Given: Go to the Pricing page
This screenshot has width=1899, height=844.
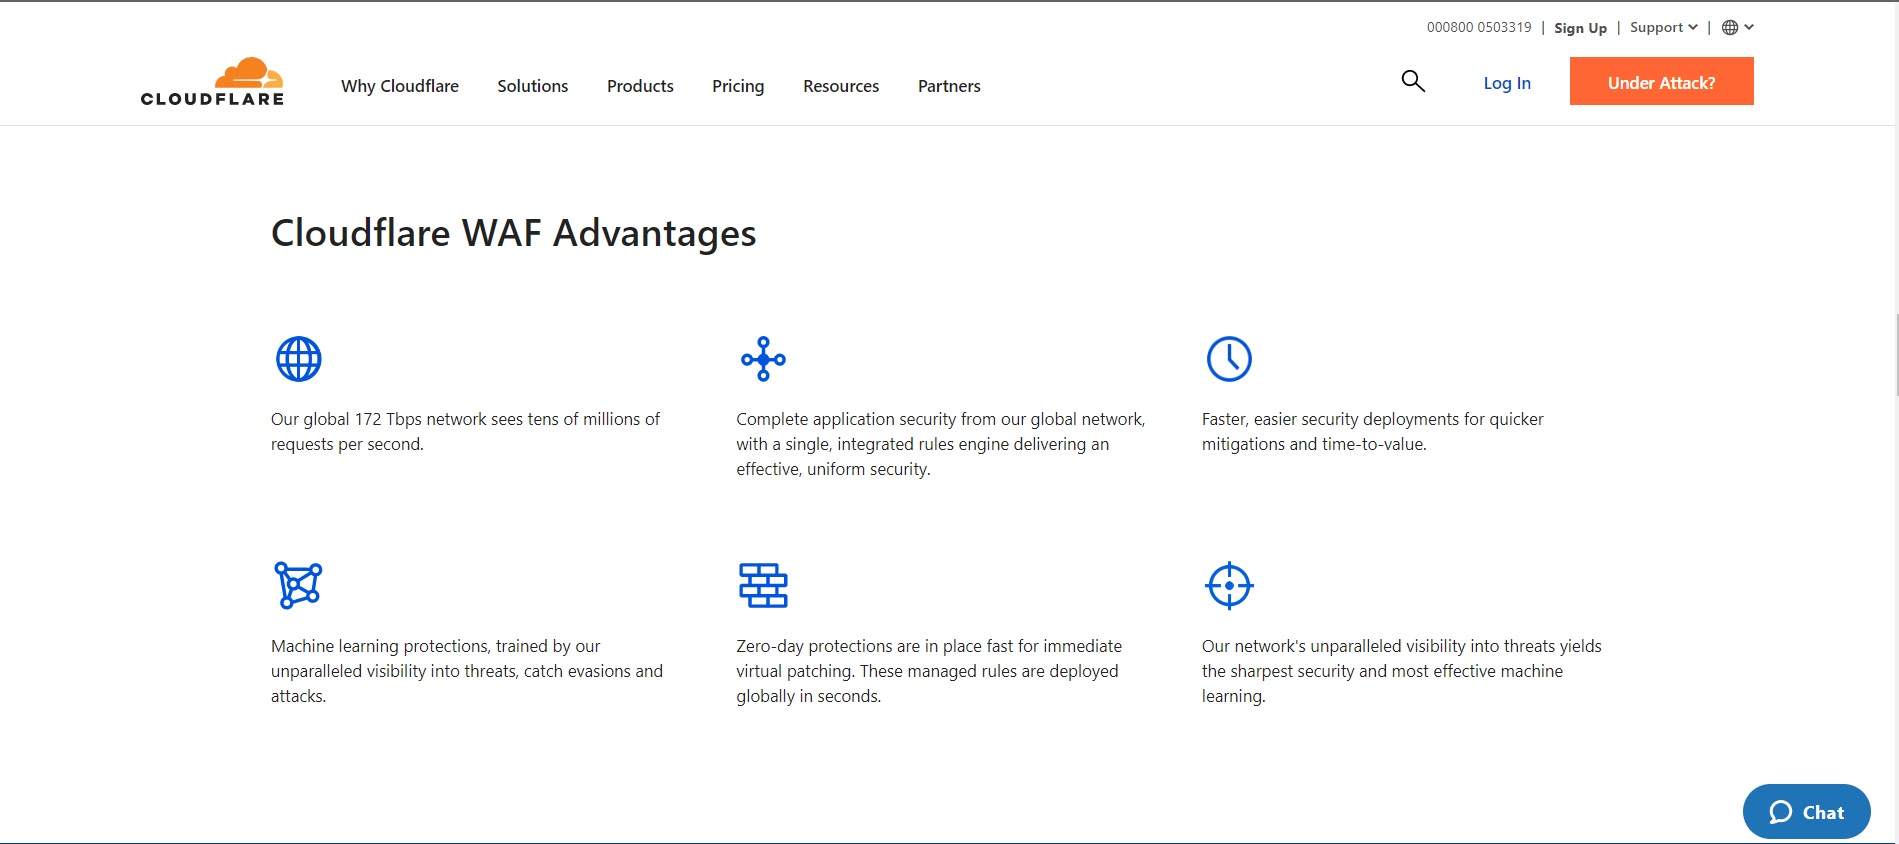Looking at the screenshot, I should click(738, 86).
